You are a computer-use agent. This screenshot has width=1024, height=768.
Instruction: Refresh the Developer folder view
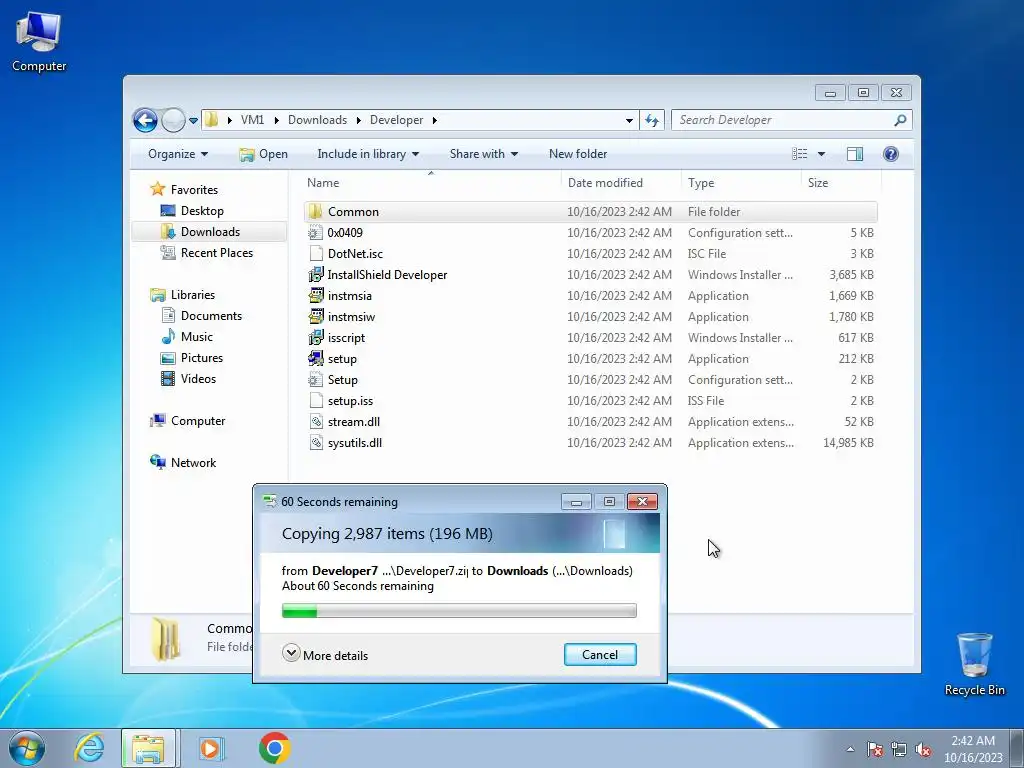click(x=652, y=120)
